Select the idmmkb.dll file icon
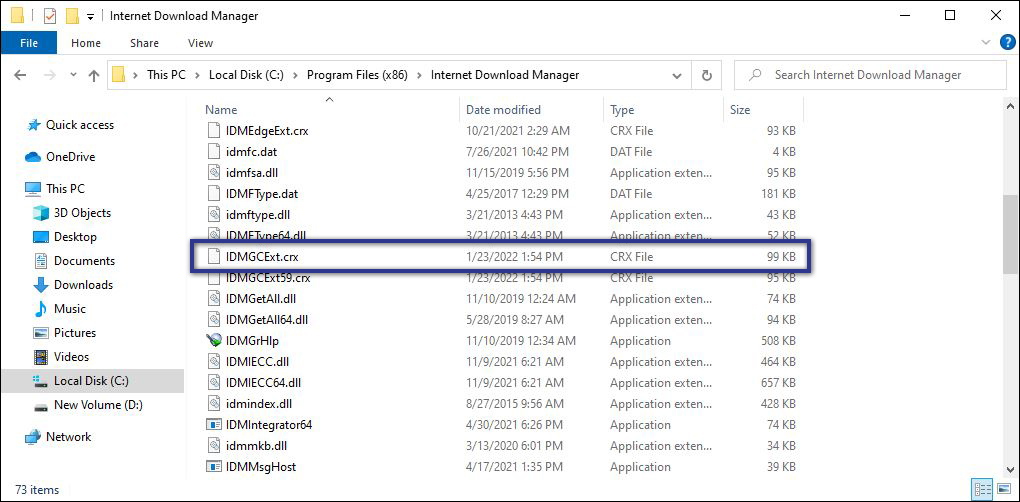The image size is (1020, 502). point(214,446)
